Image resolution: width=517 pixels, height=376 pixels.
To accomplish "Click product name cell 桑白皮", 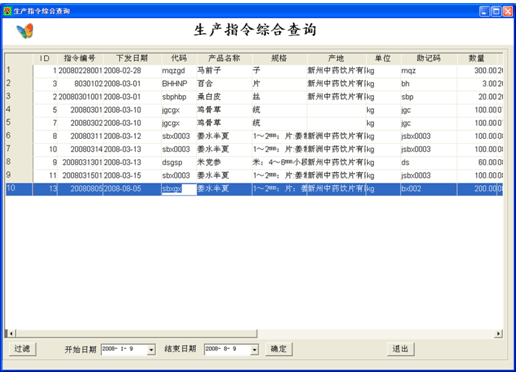I will click(224, 97).
